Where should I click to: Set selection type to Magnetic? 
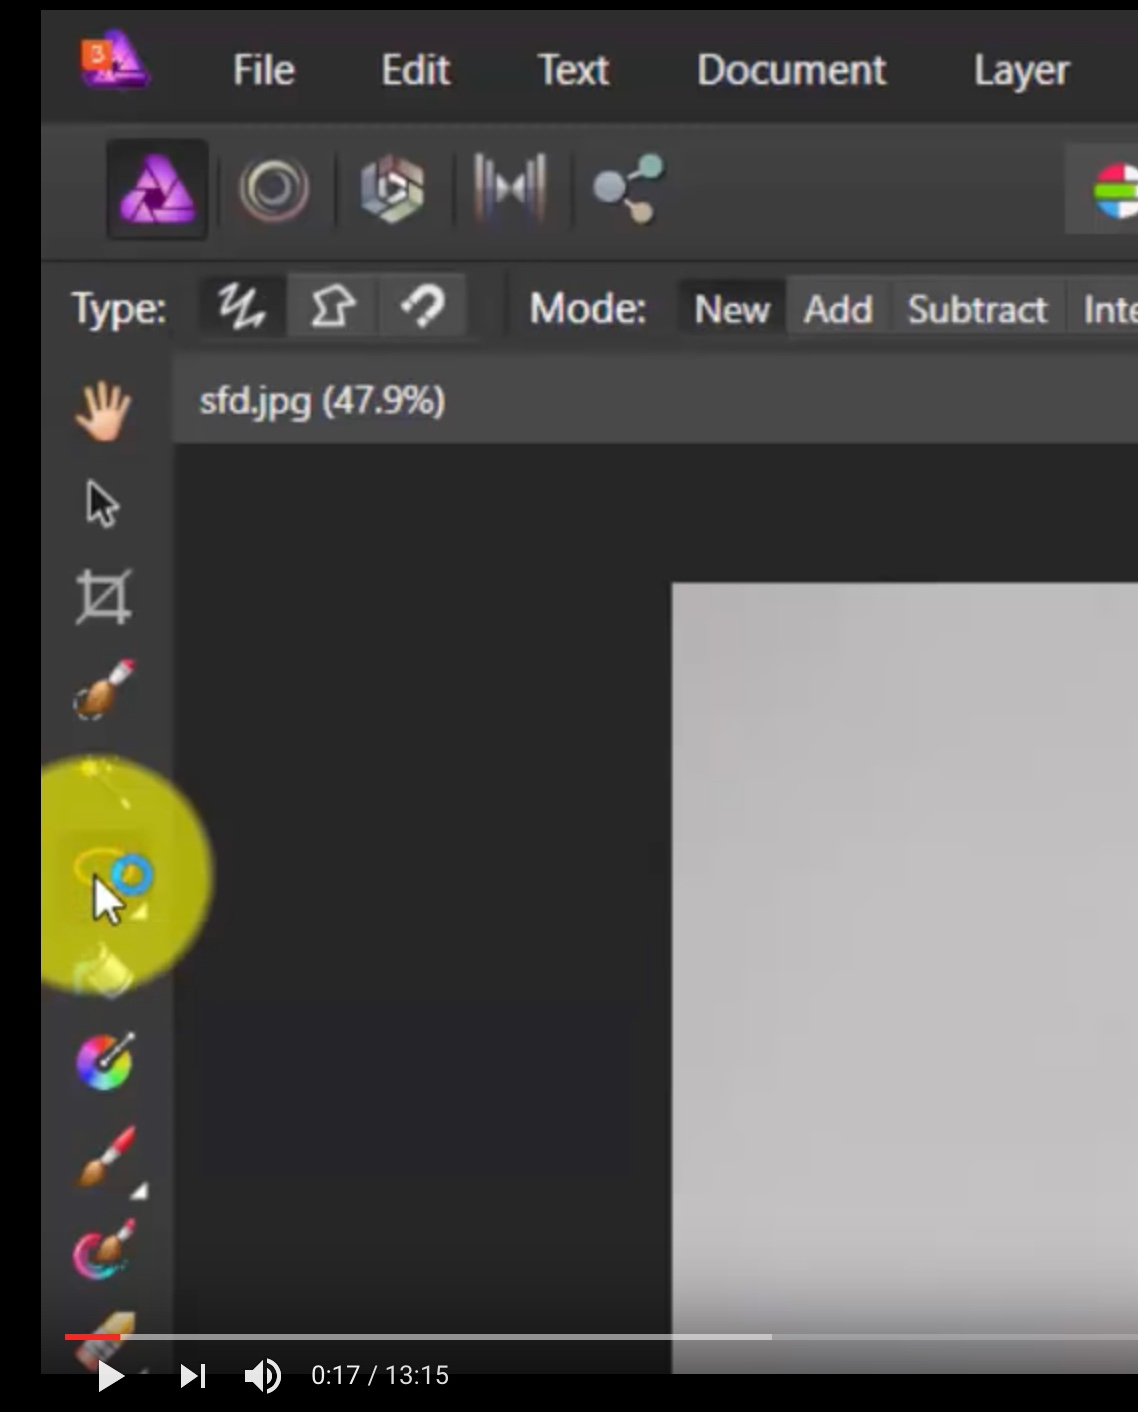[x=424, y=307]
